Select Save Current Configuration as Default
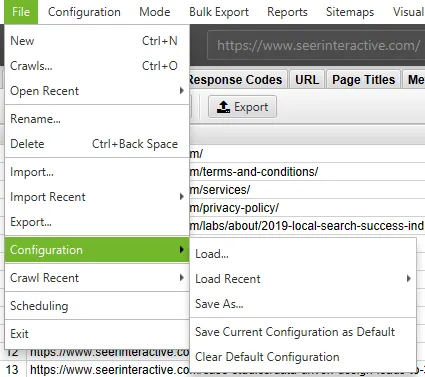Viewport: 425px width, 377px height. (x=303, y=332)
